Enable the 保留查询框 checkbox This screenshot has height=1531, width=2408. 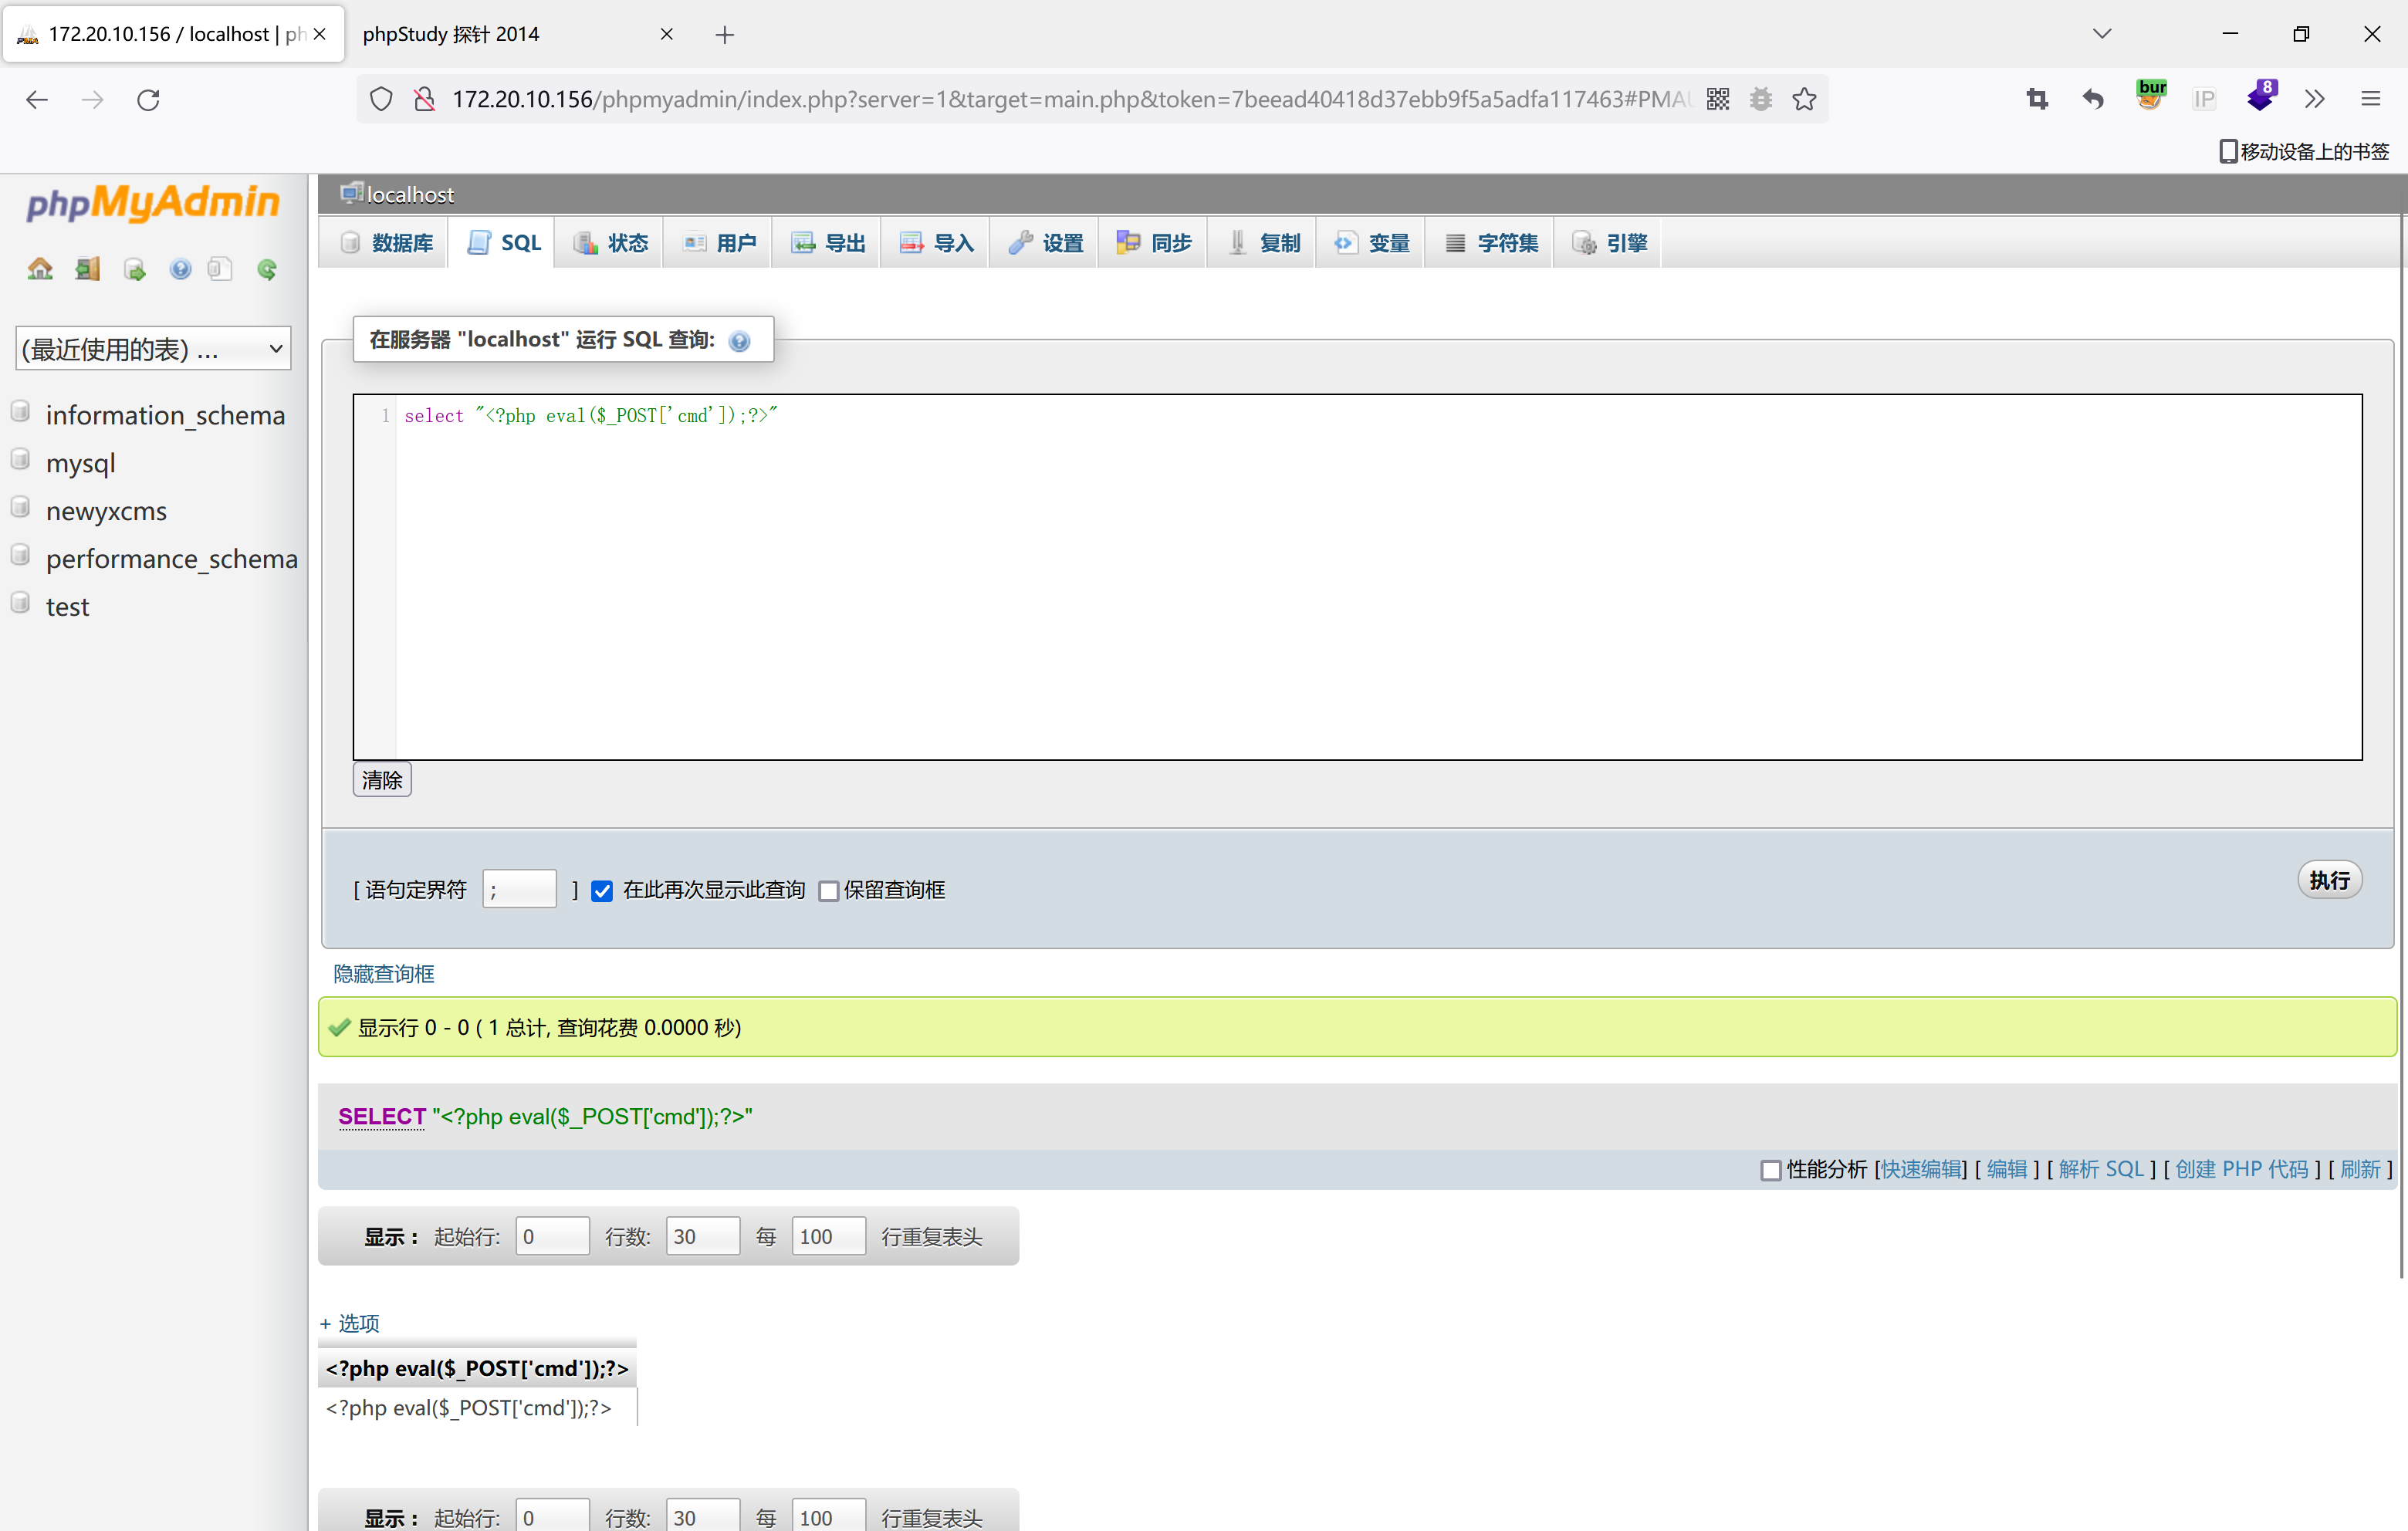829,890
